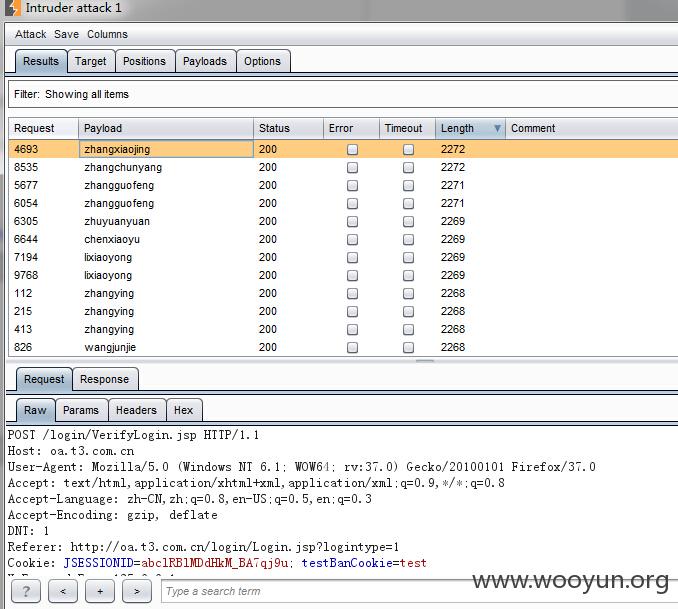Select zhangguofeng row for request 6054

tap(343, 203)
